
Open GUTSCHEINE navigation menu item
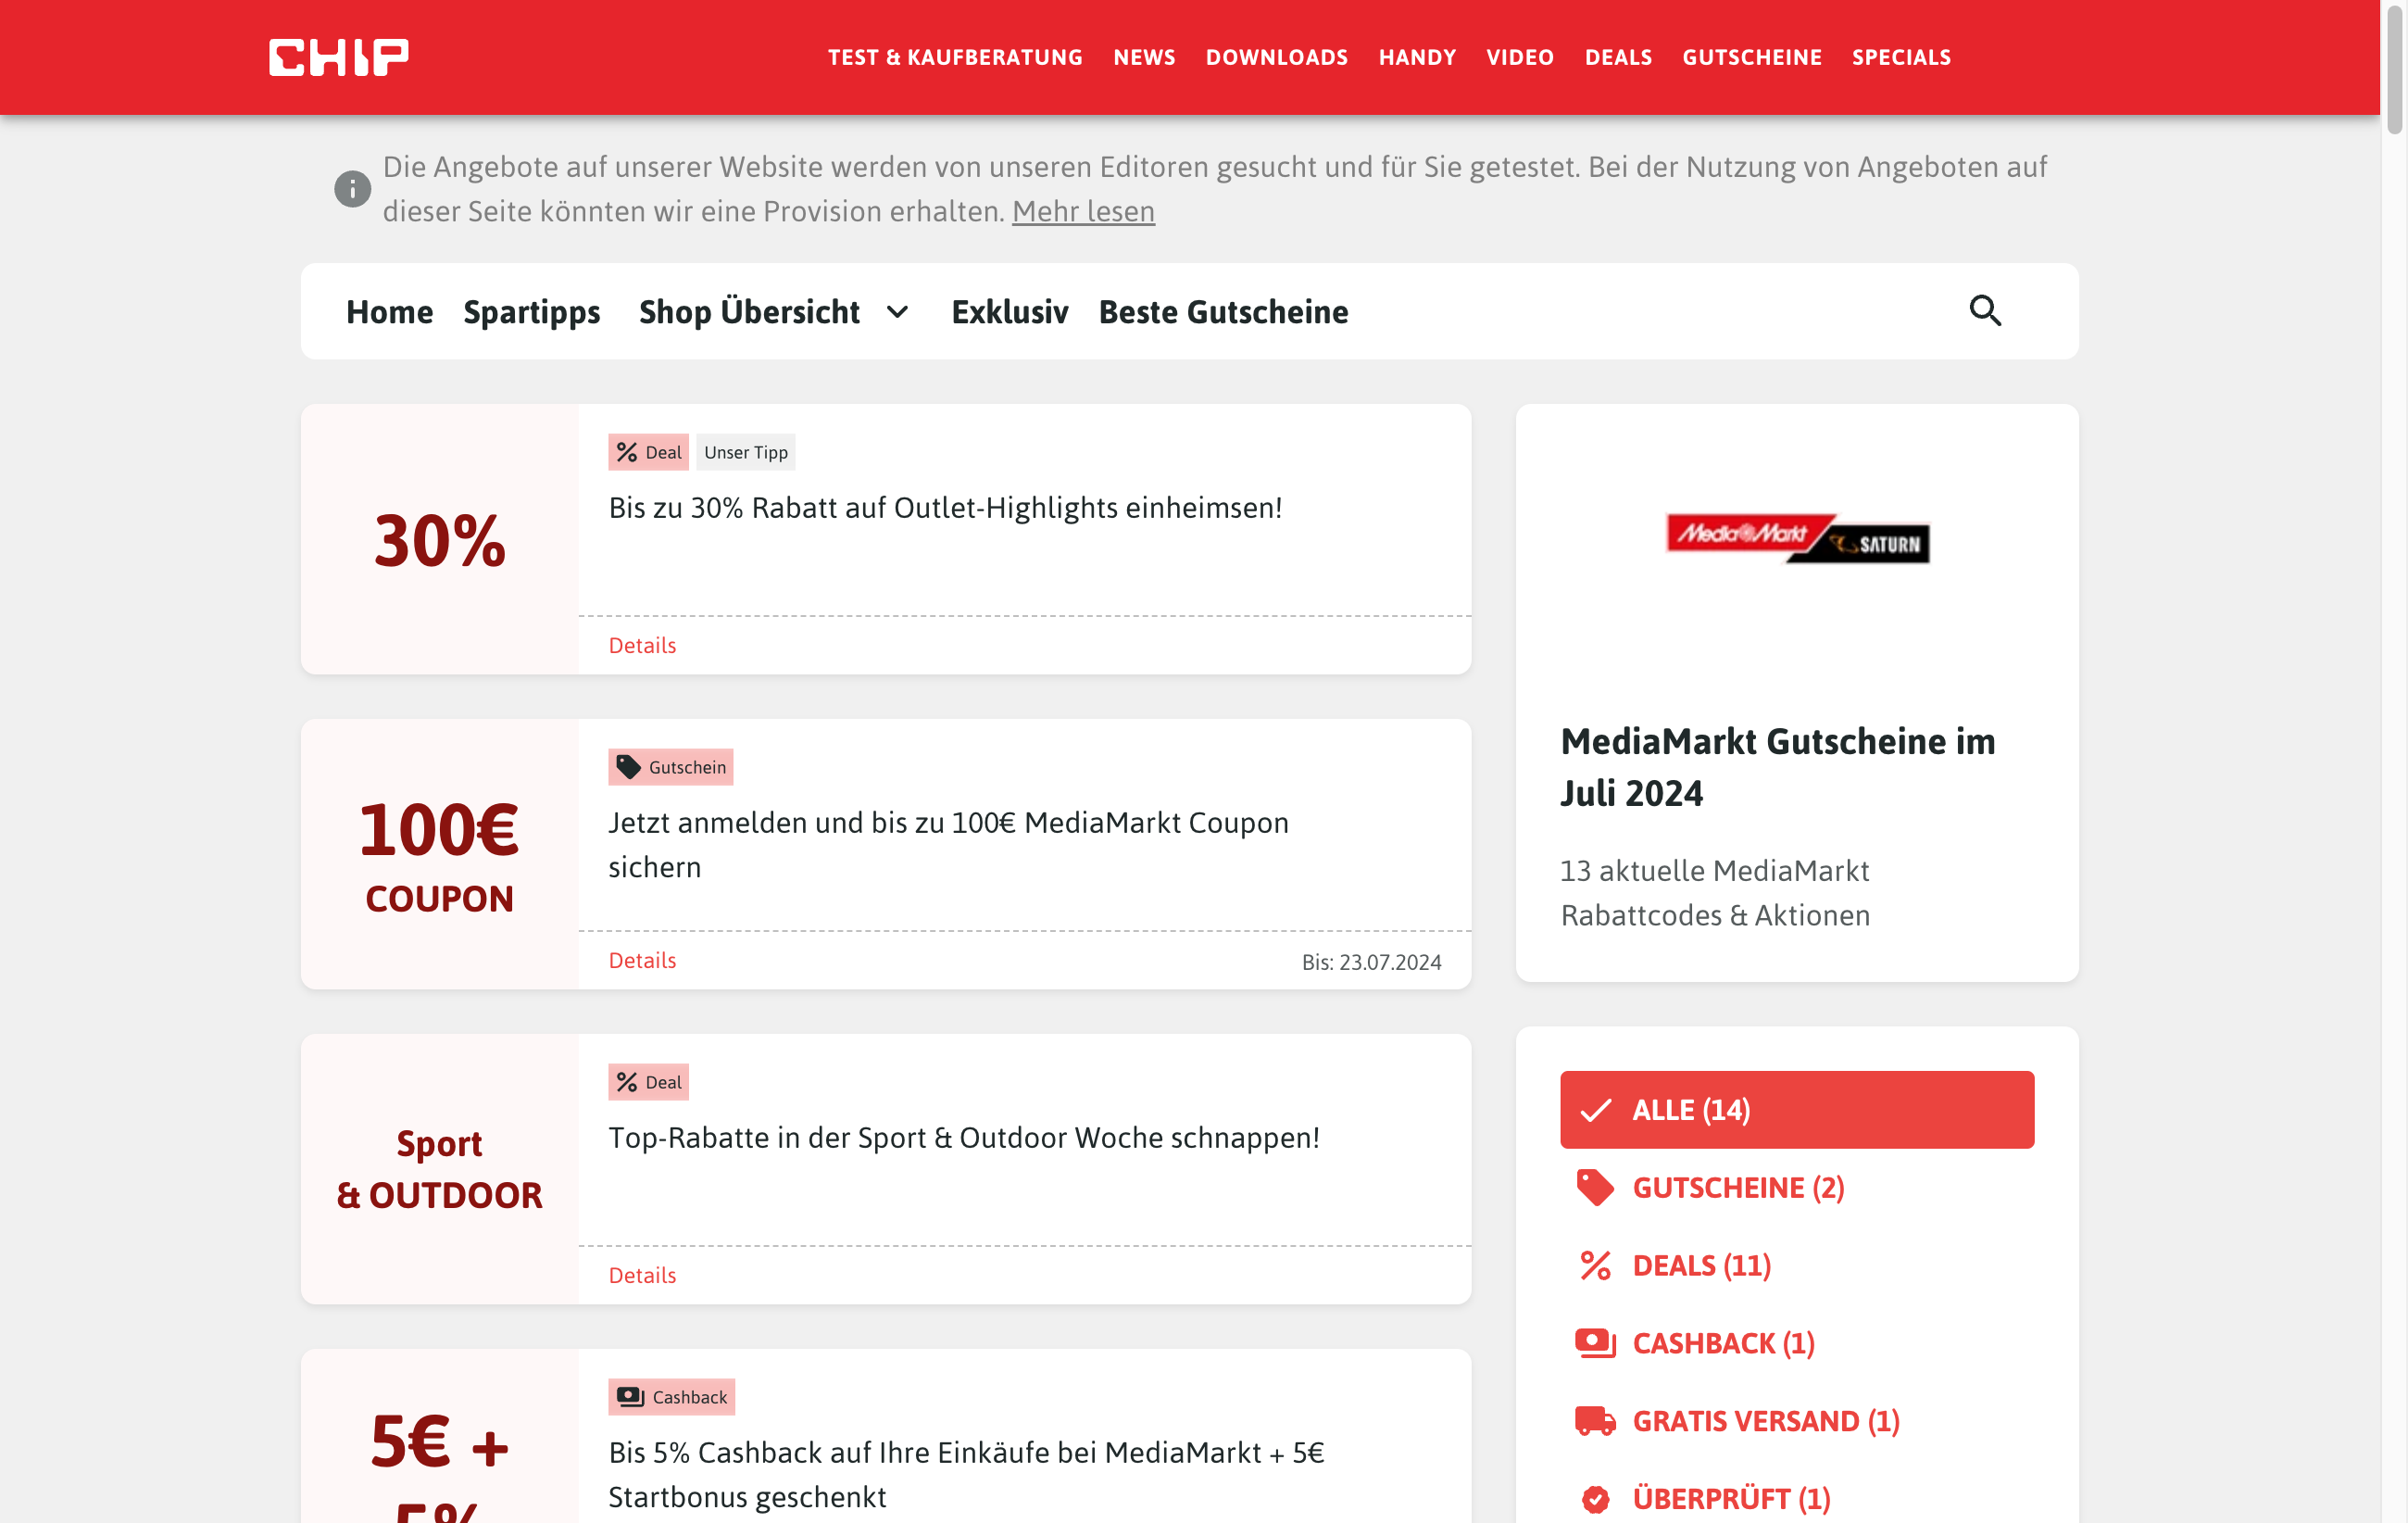pyautogui.click(x=1750, y=57)
